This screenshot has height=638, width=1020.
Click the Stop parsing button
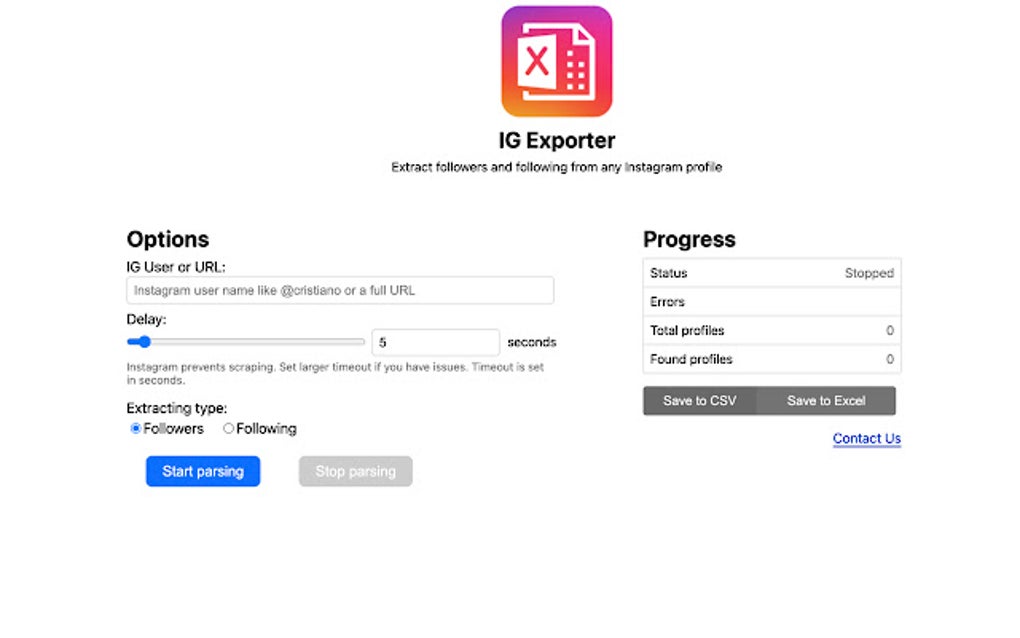pos(355,471)
